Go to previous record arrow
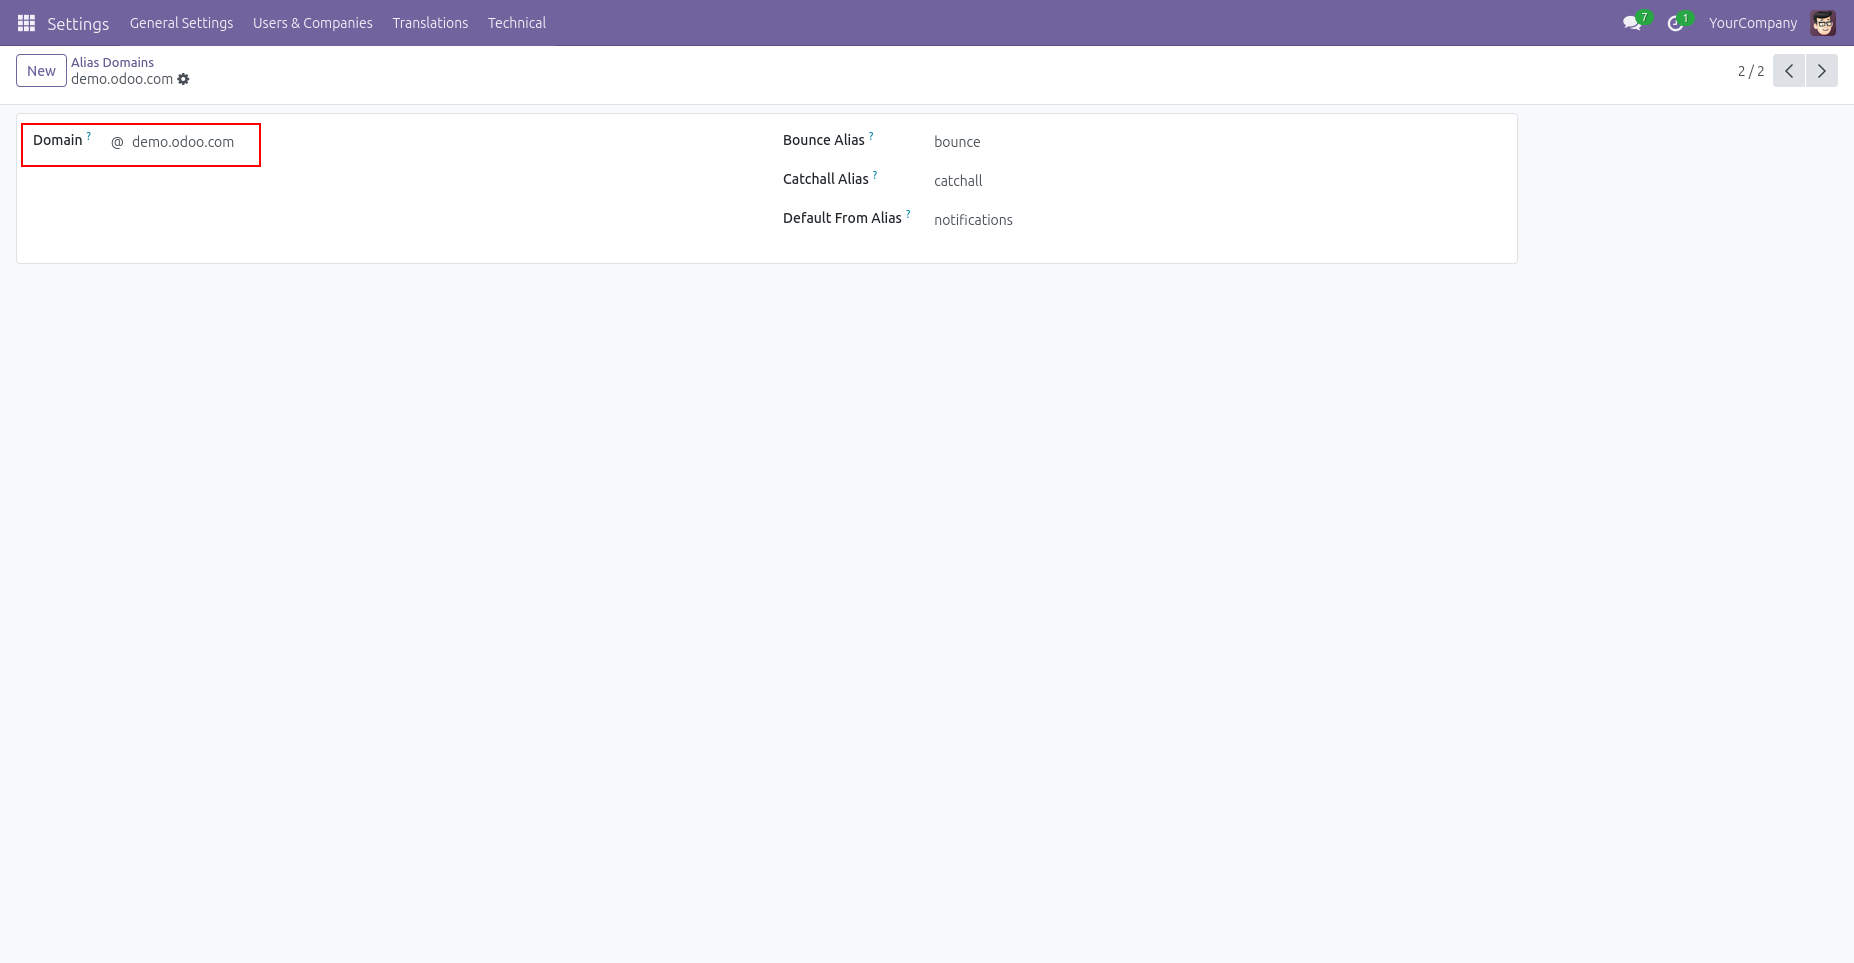Viewport: 1854px width, 963px height. pyautogui.click(x=1789, y=71)
